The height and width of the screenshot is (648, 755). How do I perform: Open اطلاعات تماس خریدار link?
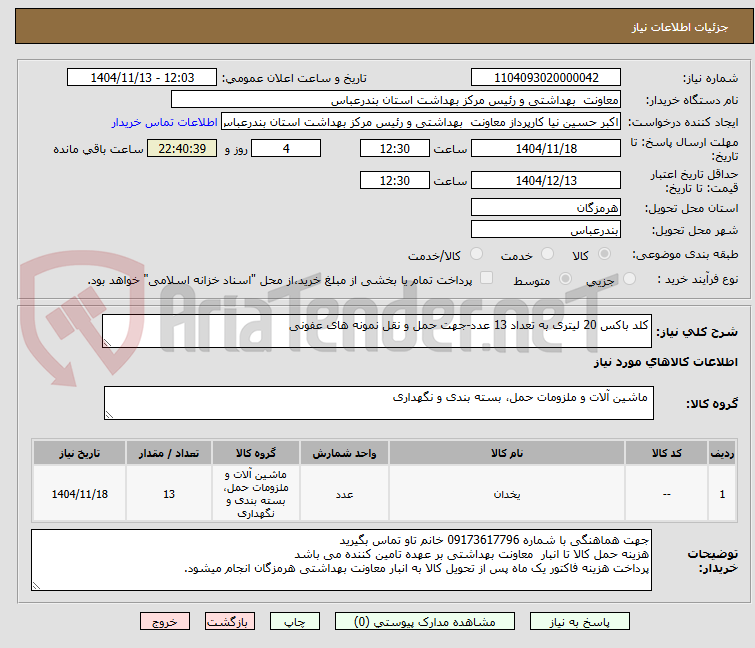165,122
